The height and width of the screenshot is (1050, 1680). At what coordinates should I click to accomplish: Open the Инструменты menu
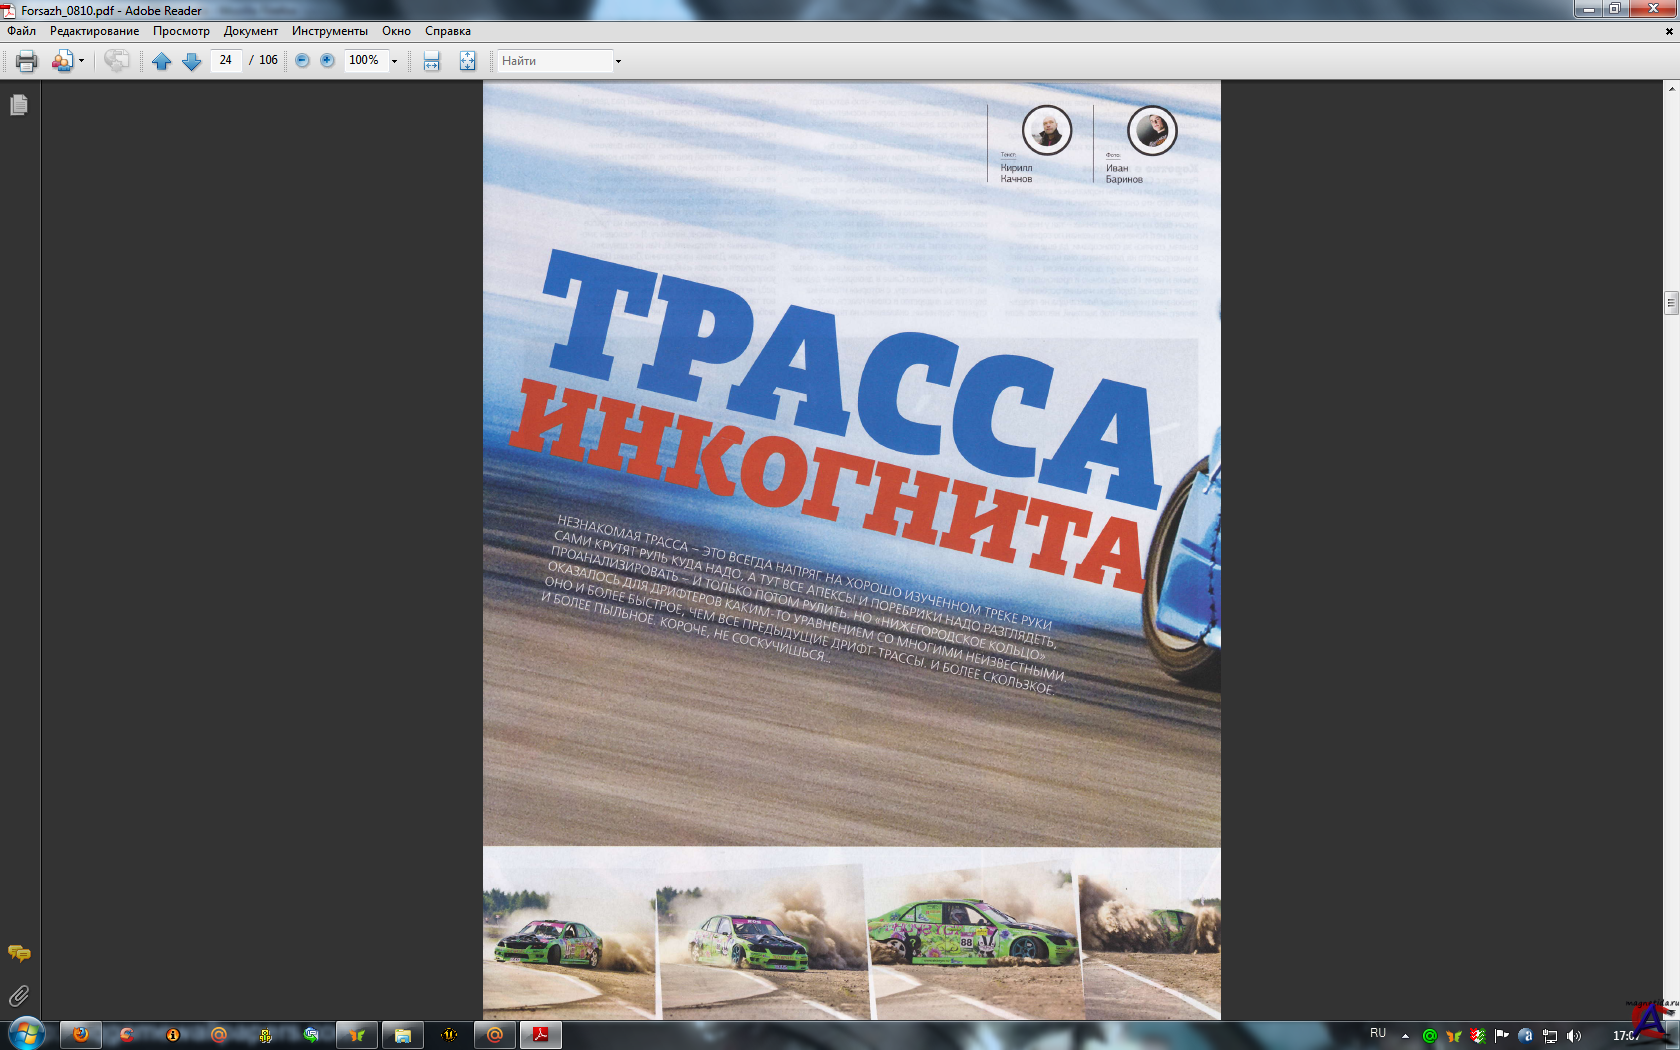click(329, 31)
